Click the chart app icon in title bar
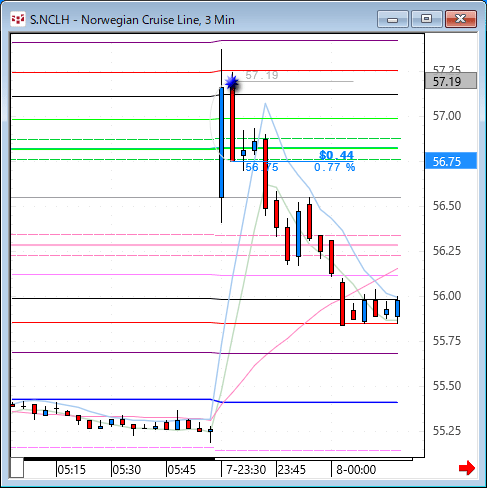487x488 pixels. click(18, 19)
